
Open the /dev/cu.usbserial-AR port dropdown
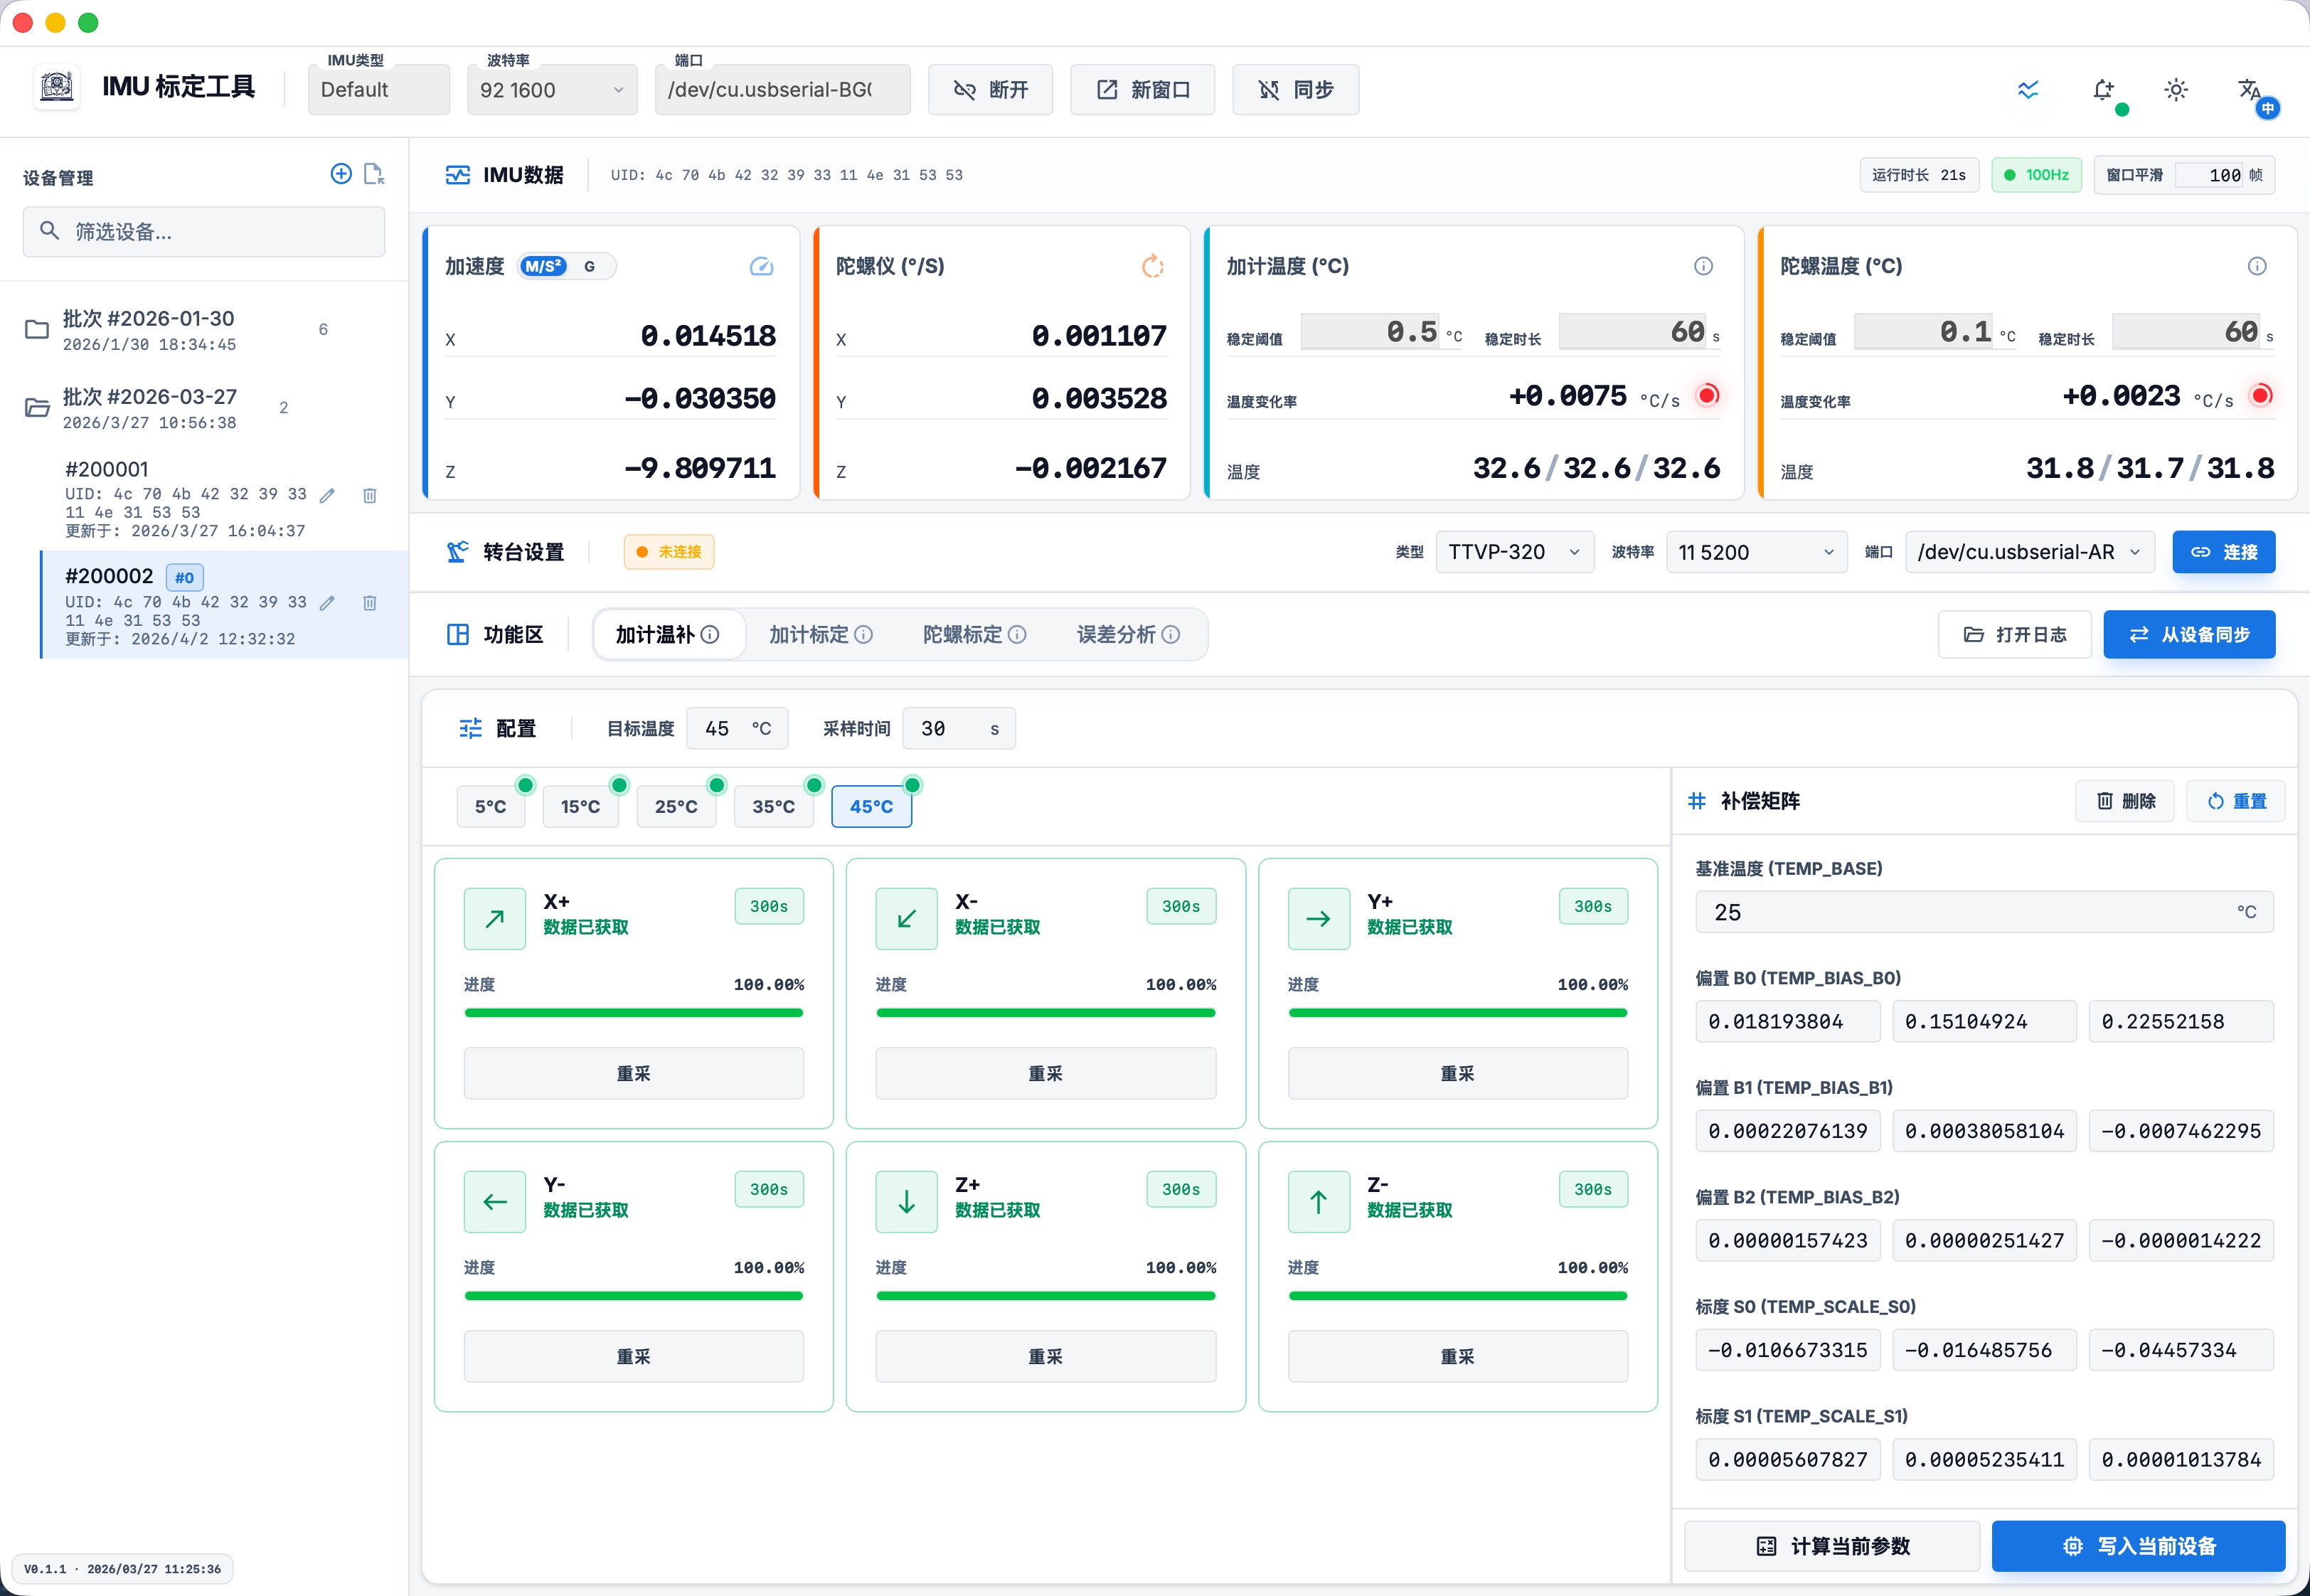[2030, 552]
